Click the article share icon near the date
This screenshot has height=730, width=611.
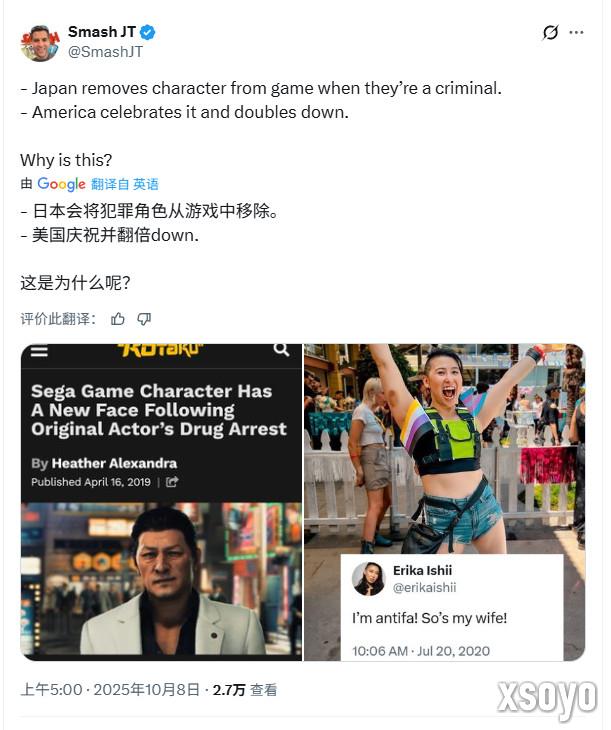[x=172, y=482]
